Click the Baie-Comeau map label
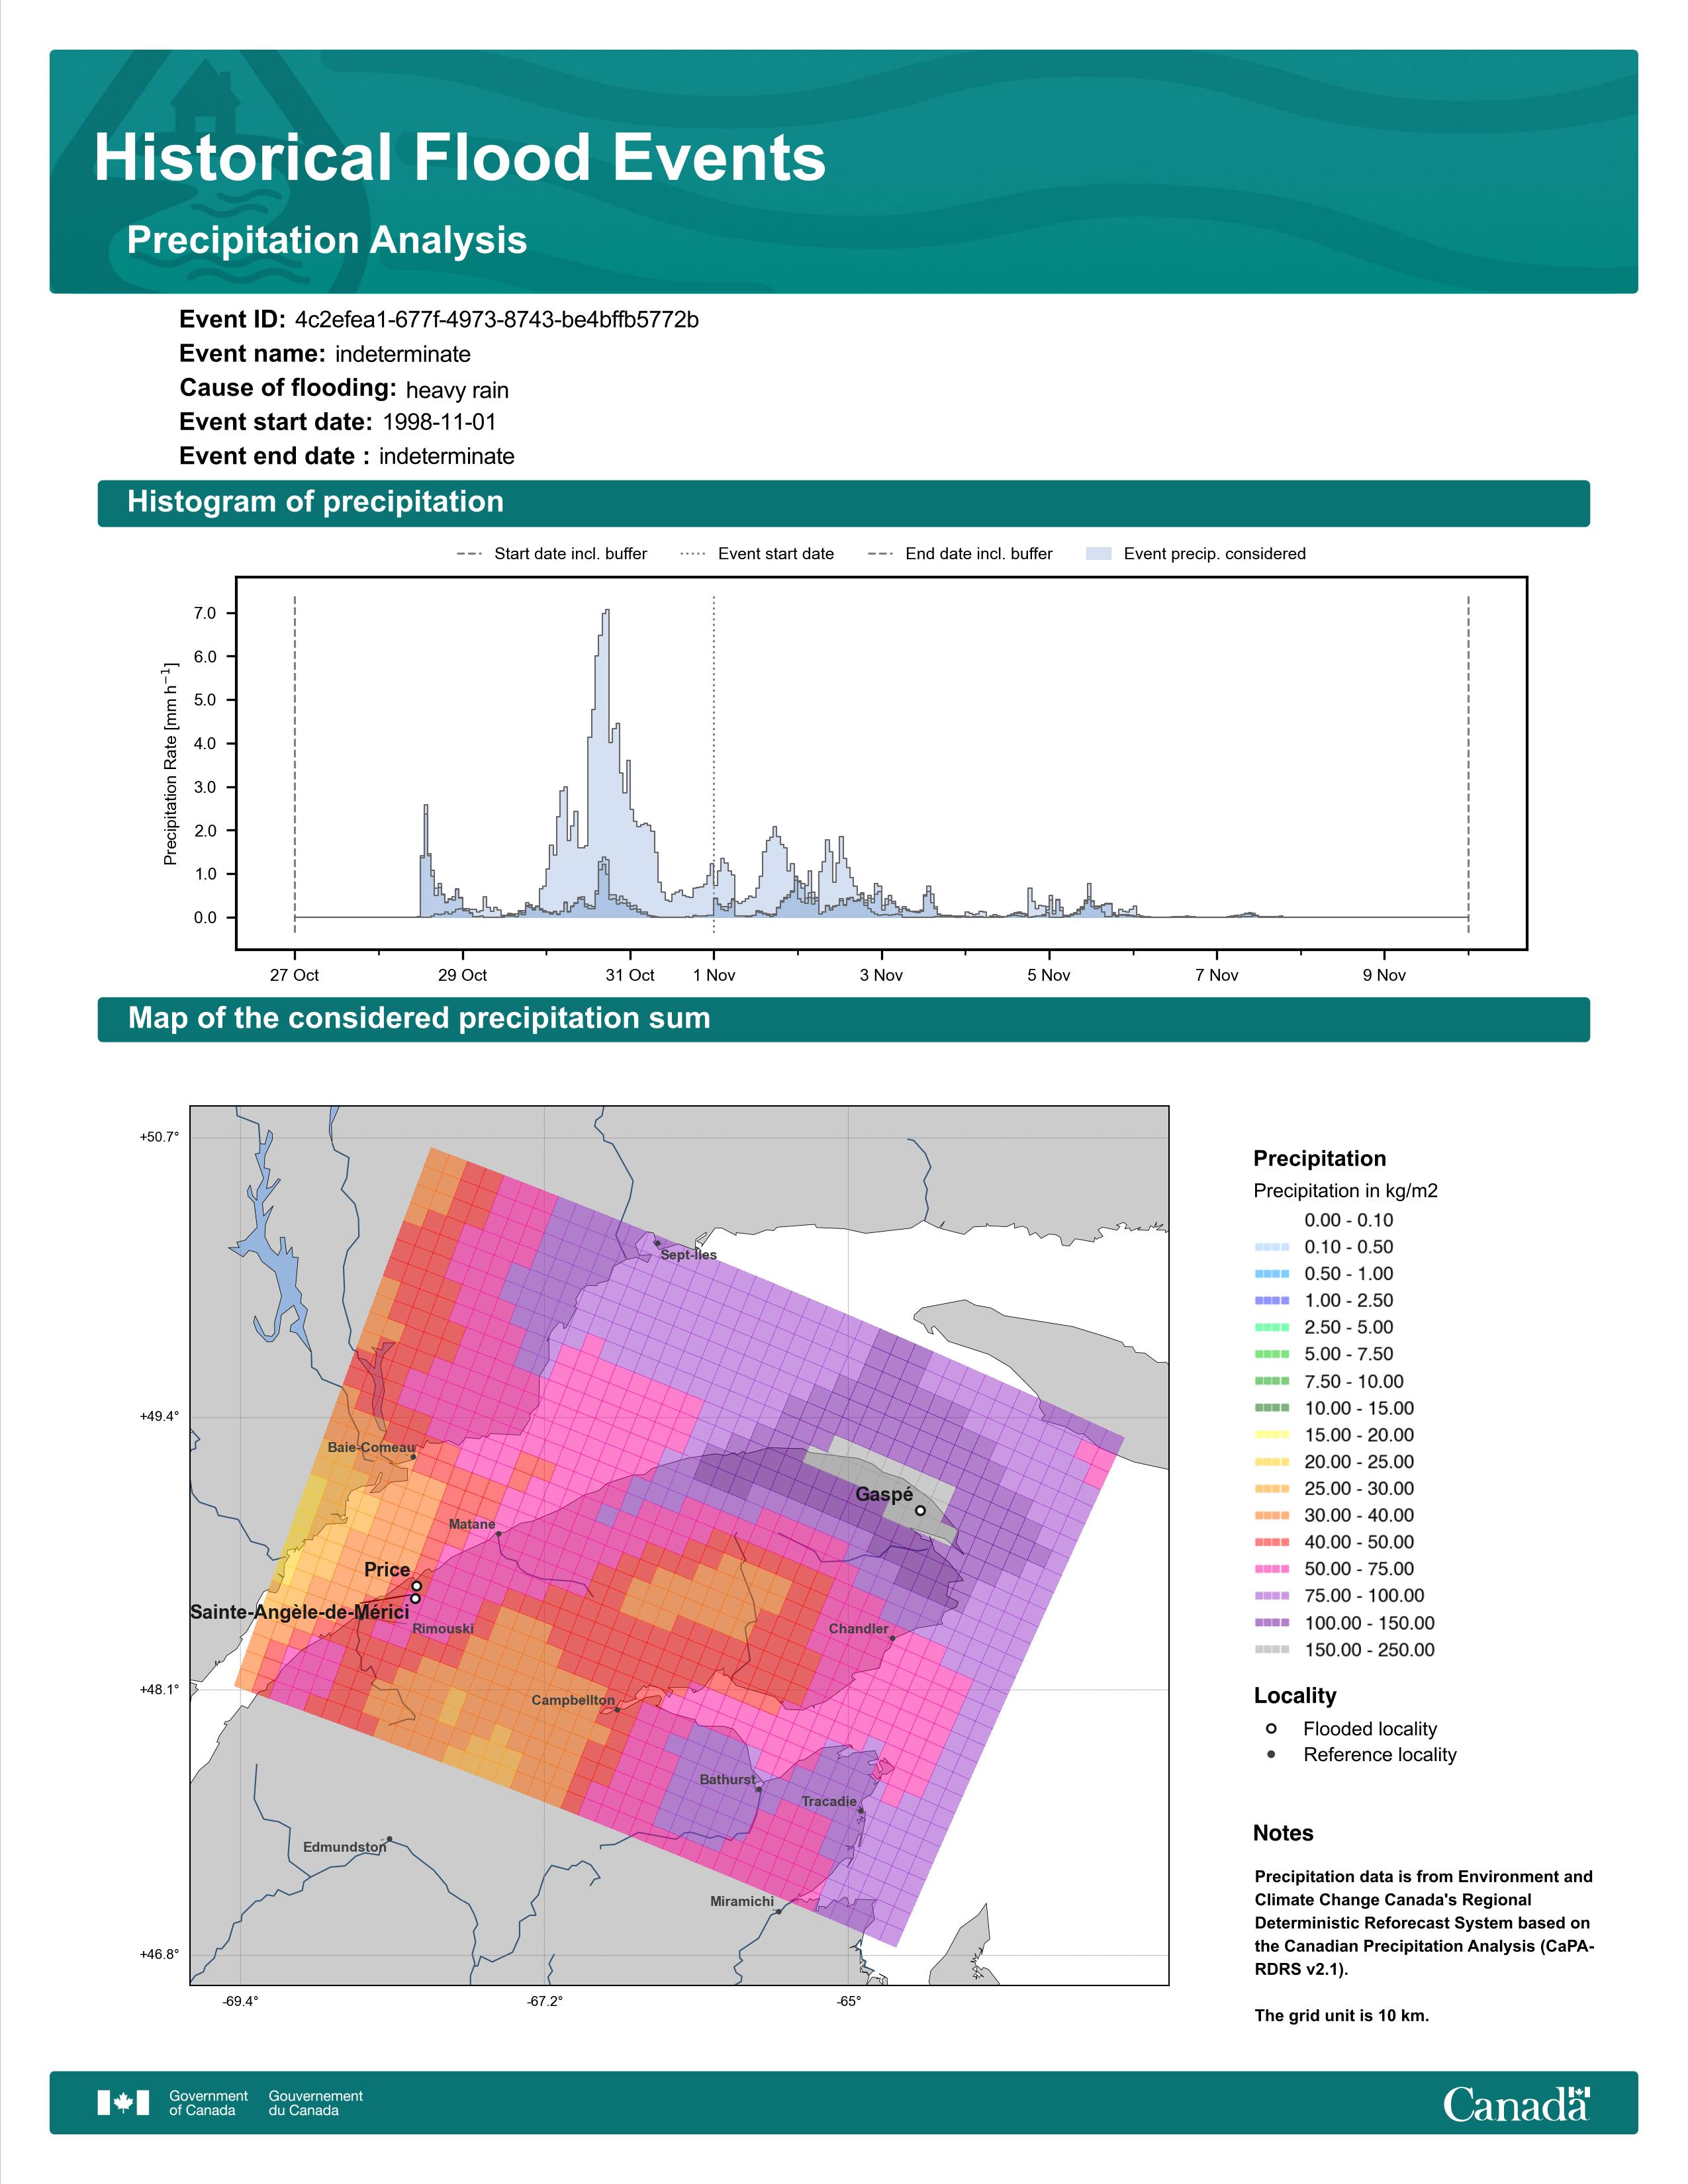 371,1447
